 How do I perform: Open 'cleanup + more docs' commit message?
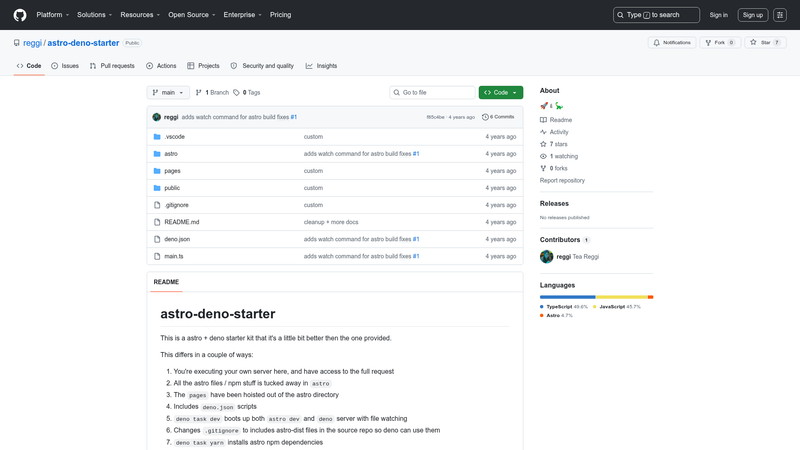click(x=331, y=222)
